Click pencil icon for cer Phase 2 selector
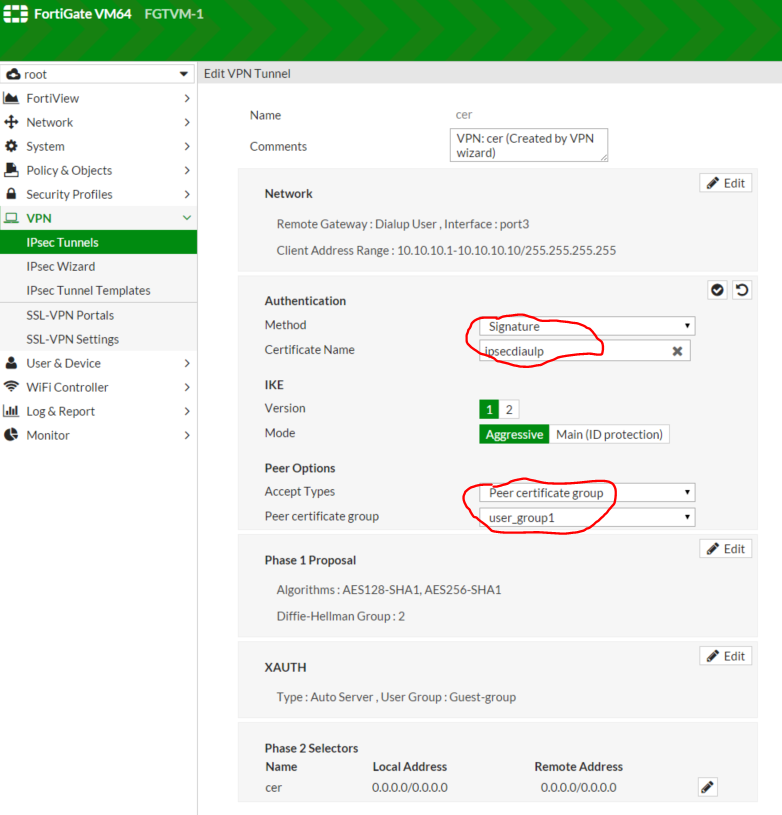This screenshot has width=782, height=815. click(708, 787)
